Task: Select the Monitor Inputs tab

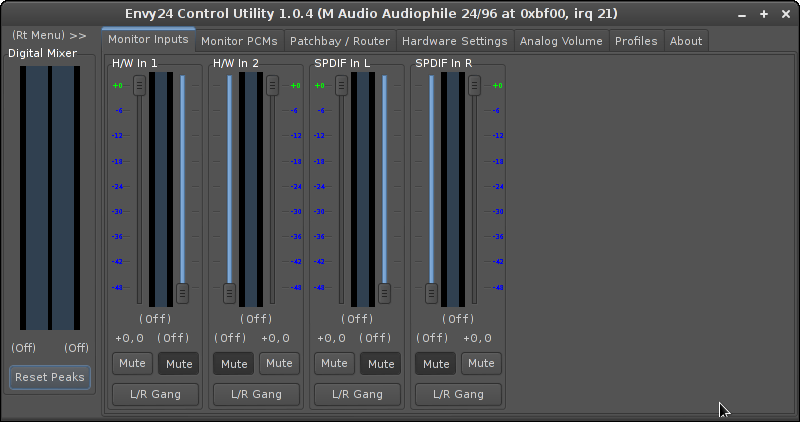Action: tap(148, 39)
